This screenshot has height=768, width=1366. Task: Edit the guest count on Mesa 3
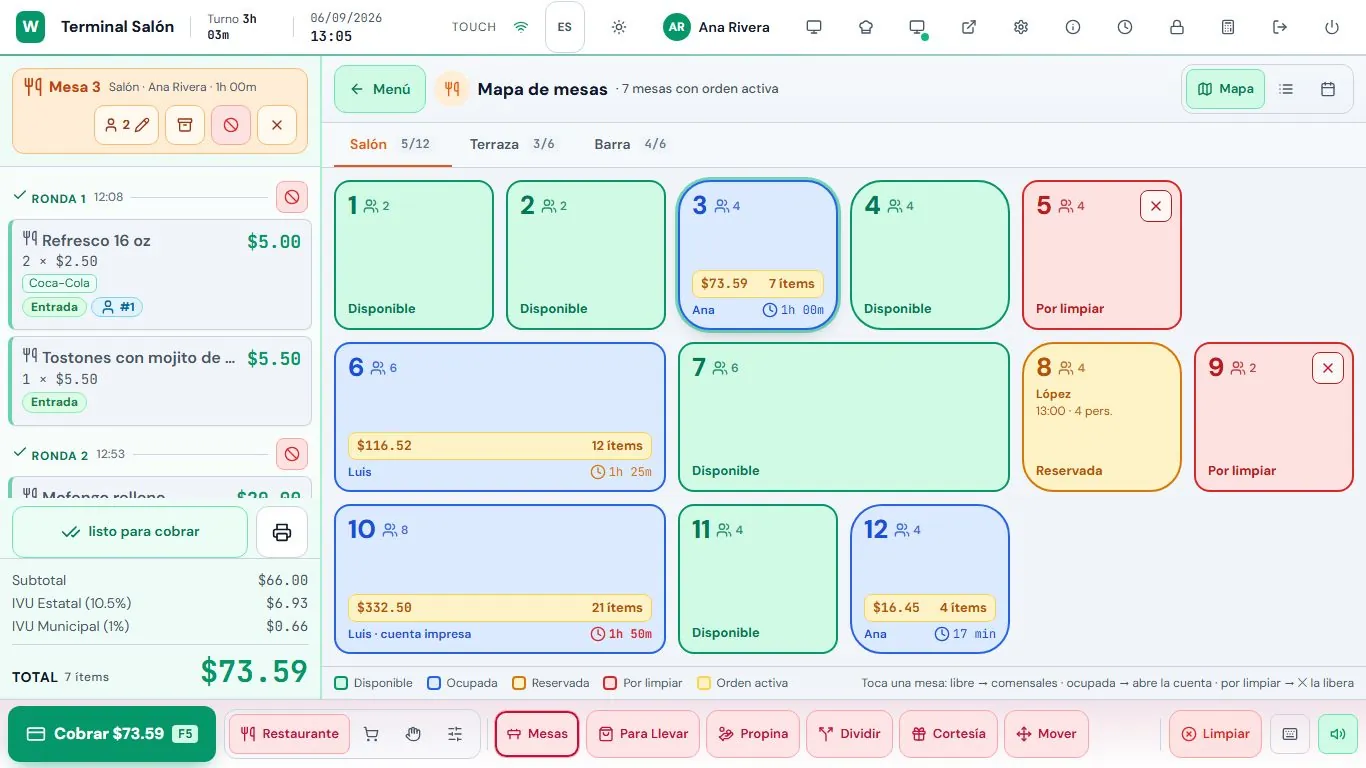[x=127, y=125]
